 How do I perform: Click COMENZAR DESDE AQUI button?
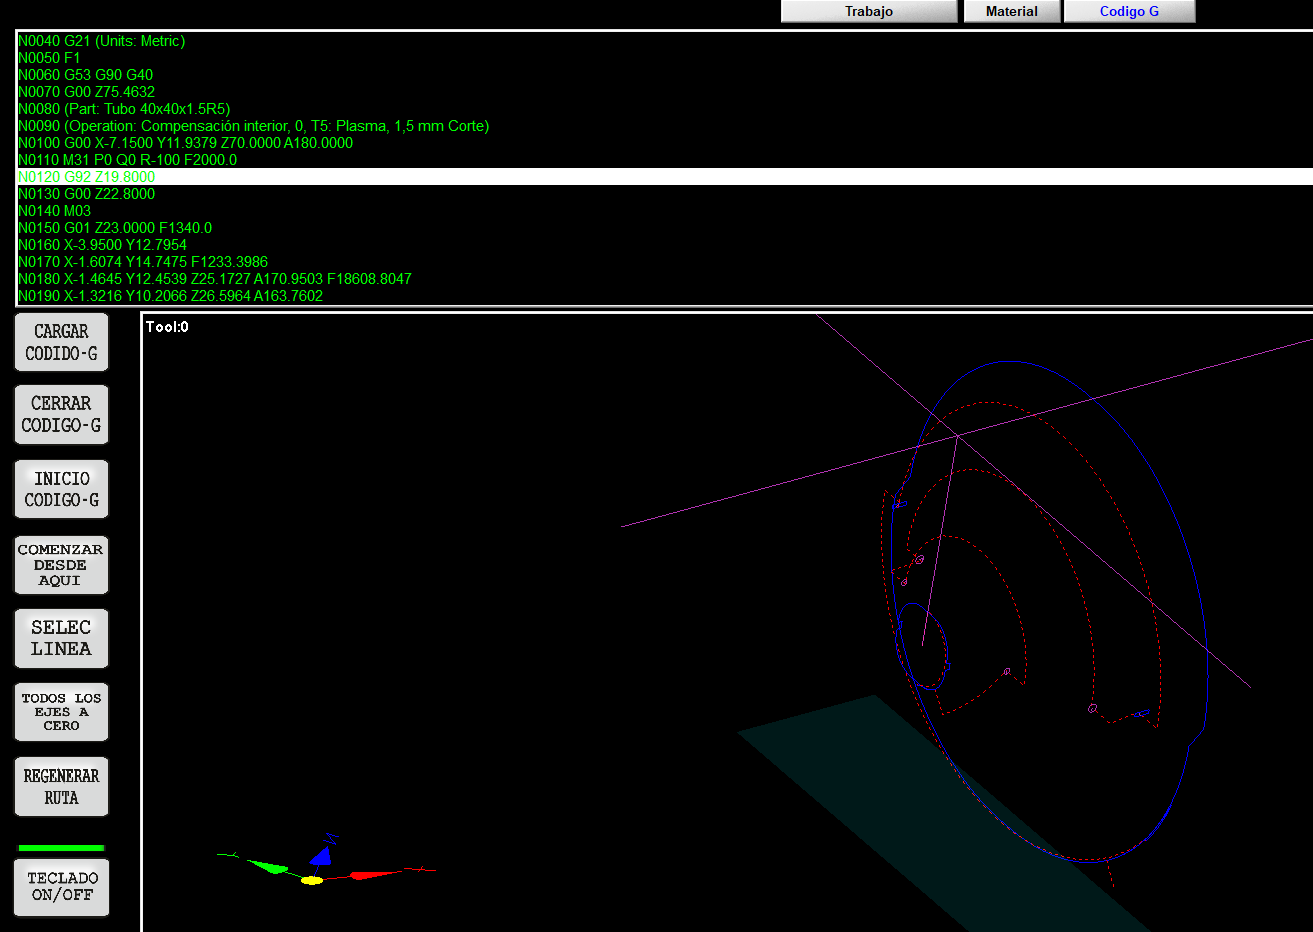[x=61, y=565]
